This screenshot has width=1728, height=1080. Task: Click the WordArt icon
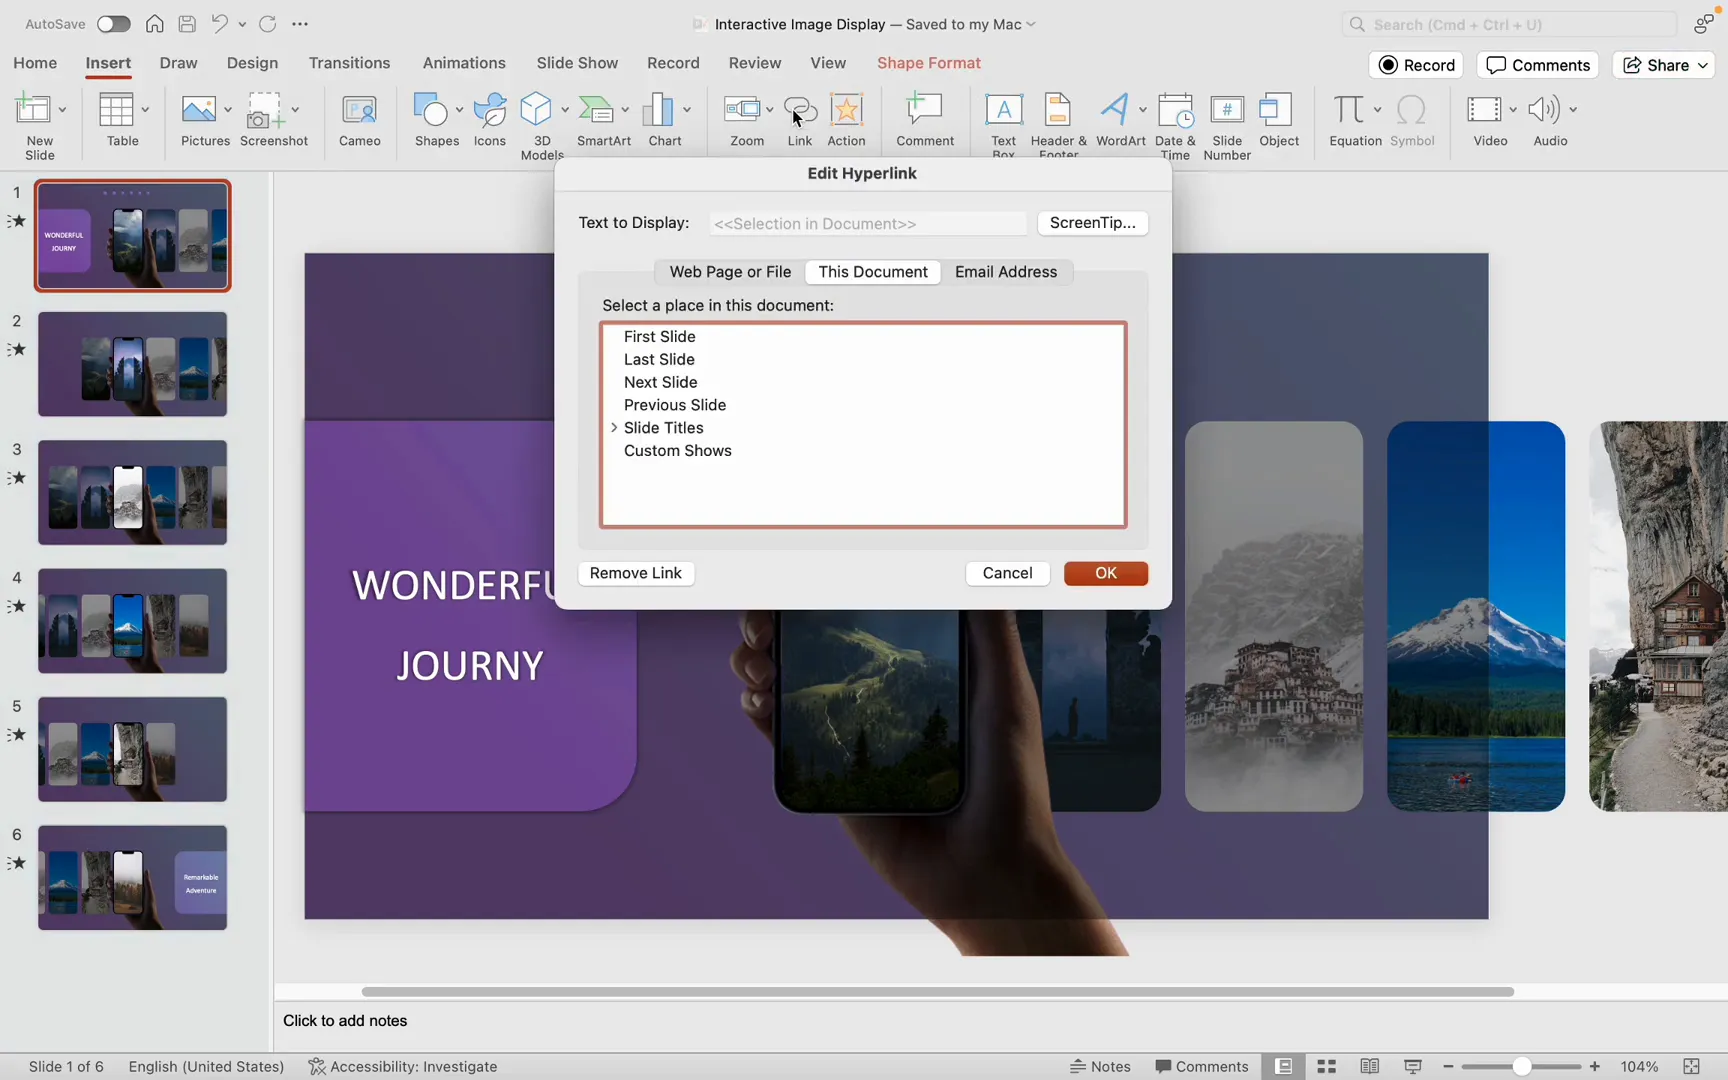1115,110
